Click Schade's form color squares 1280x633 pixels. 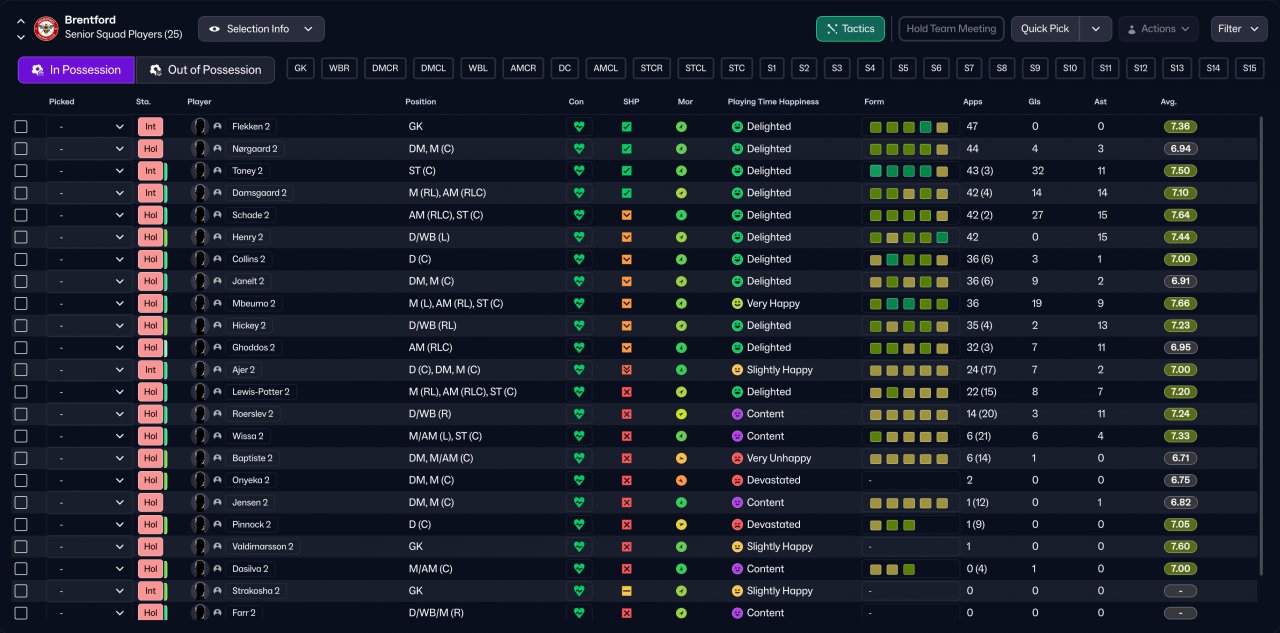point(909,215)
